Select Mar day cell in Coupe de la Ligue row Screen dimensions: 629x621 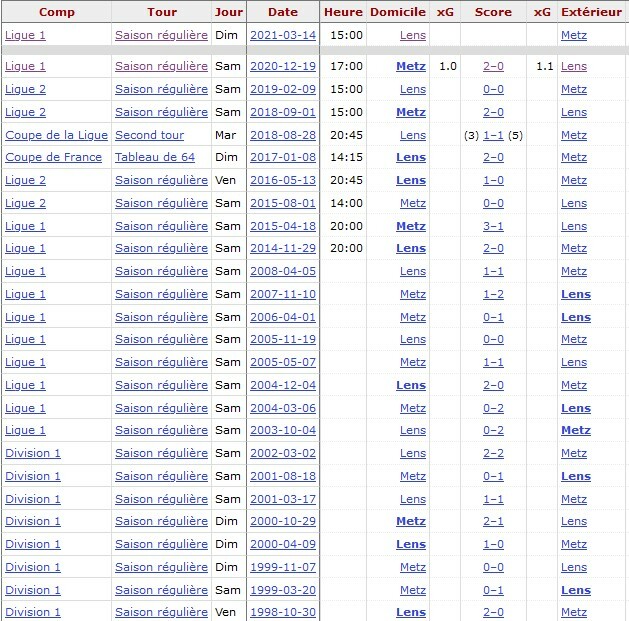click(x=225, y=135)
